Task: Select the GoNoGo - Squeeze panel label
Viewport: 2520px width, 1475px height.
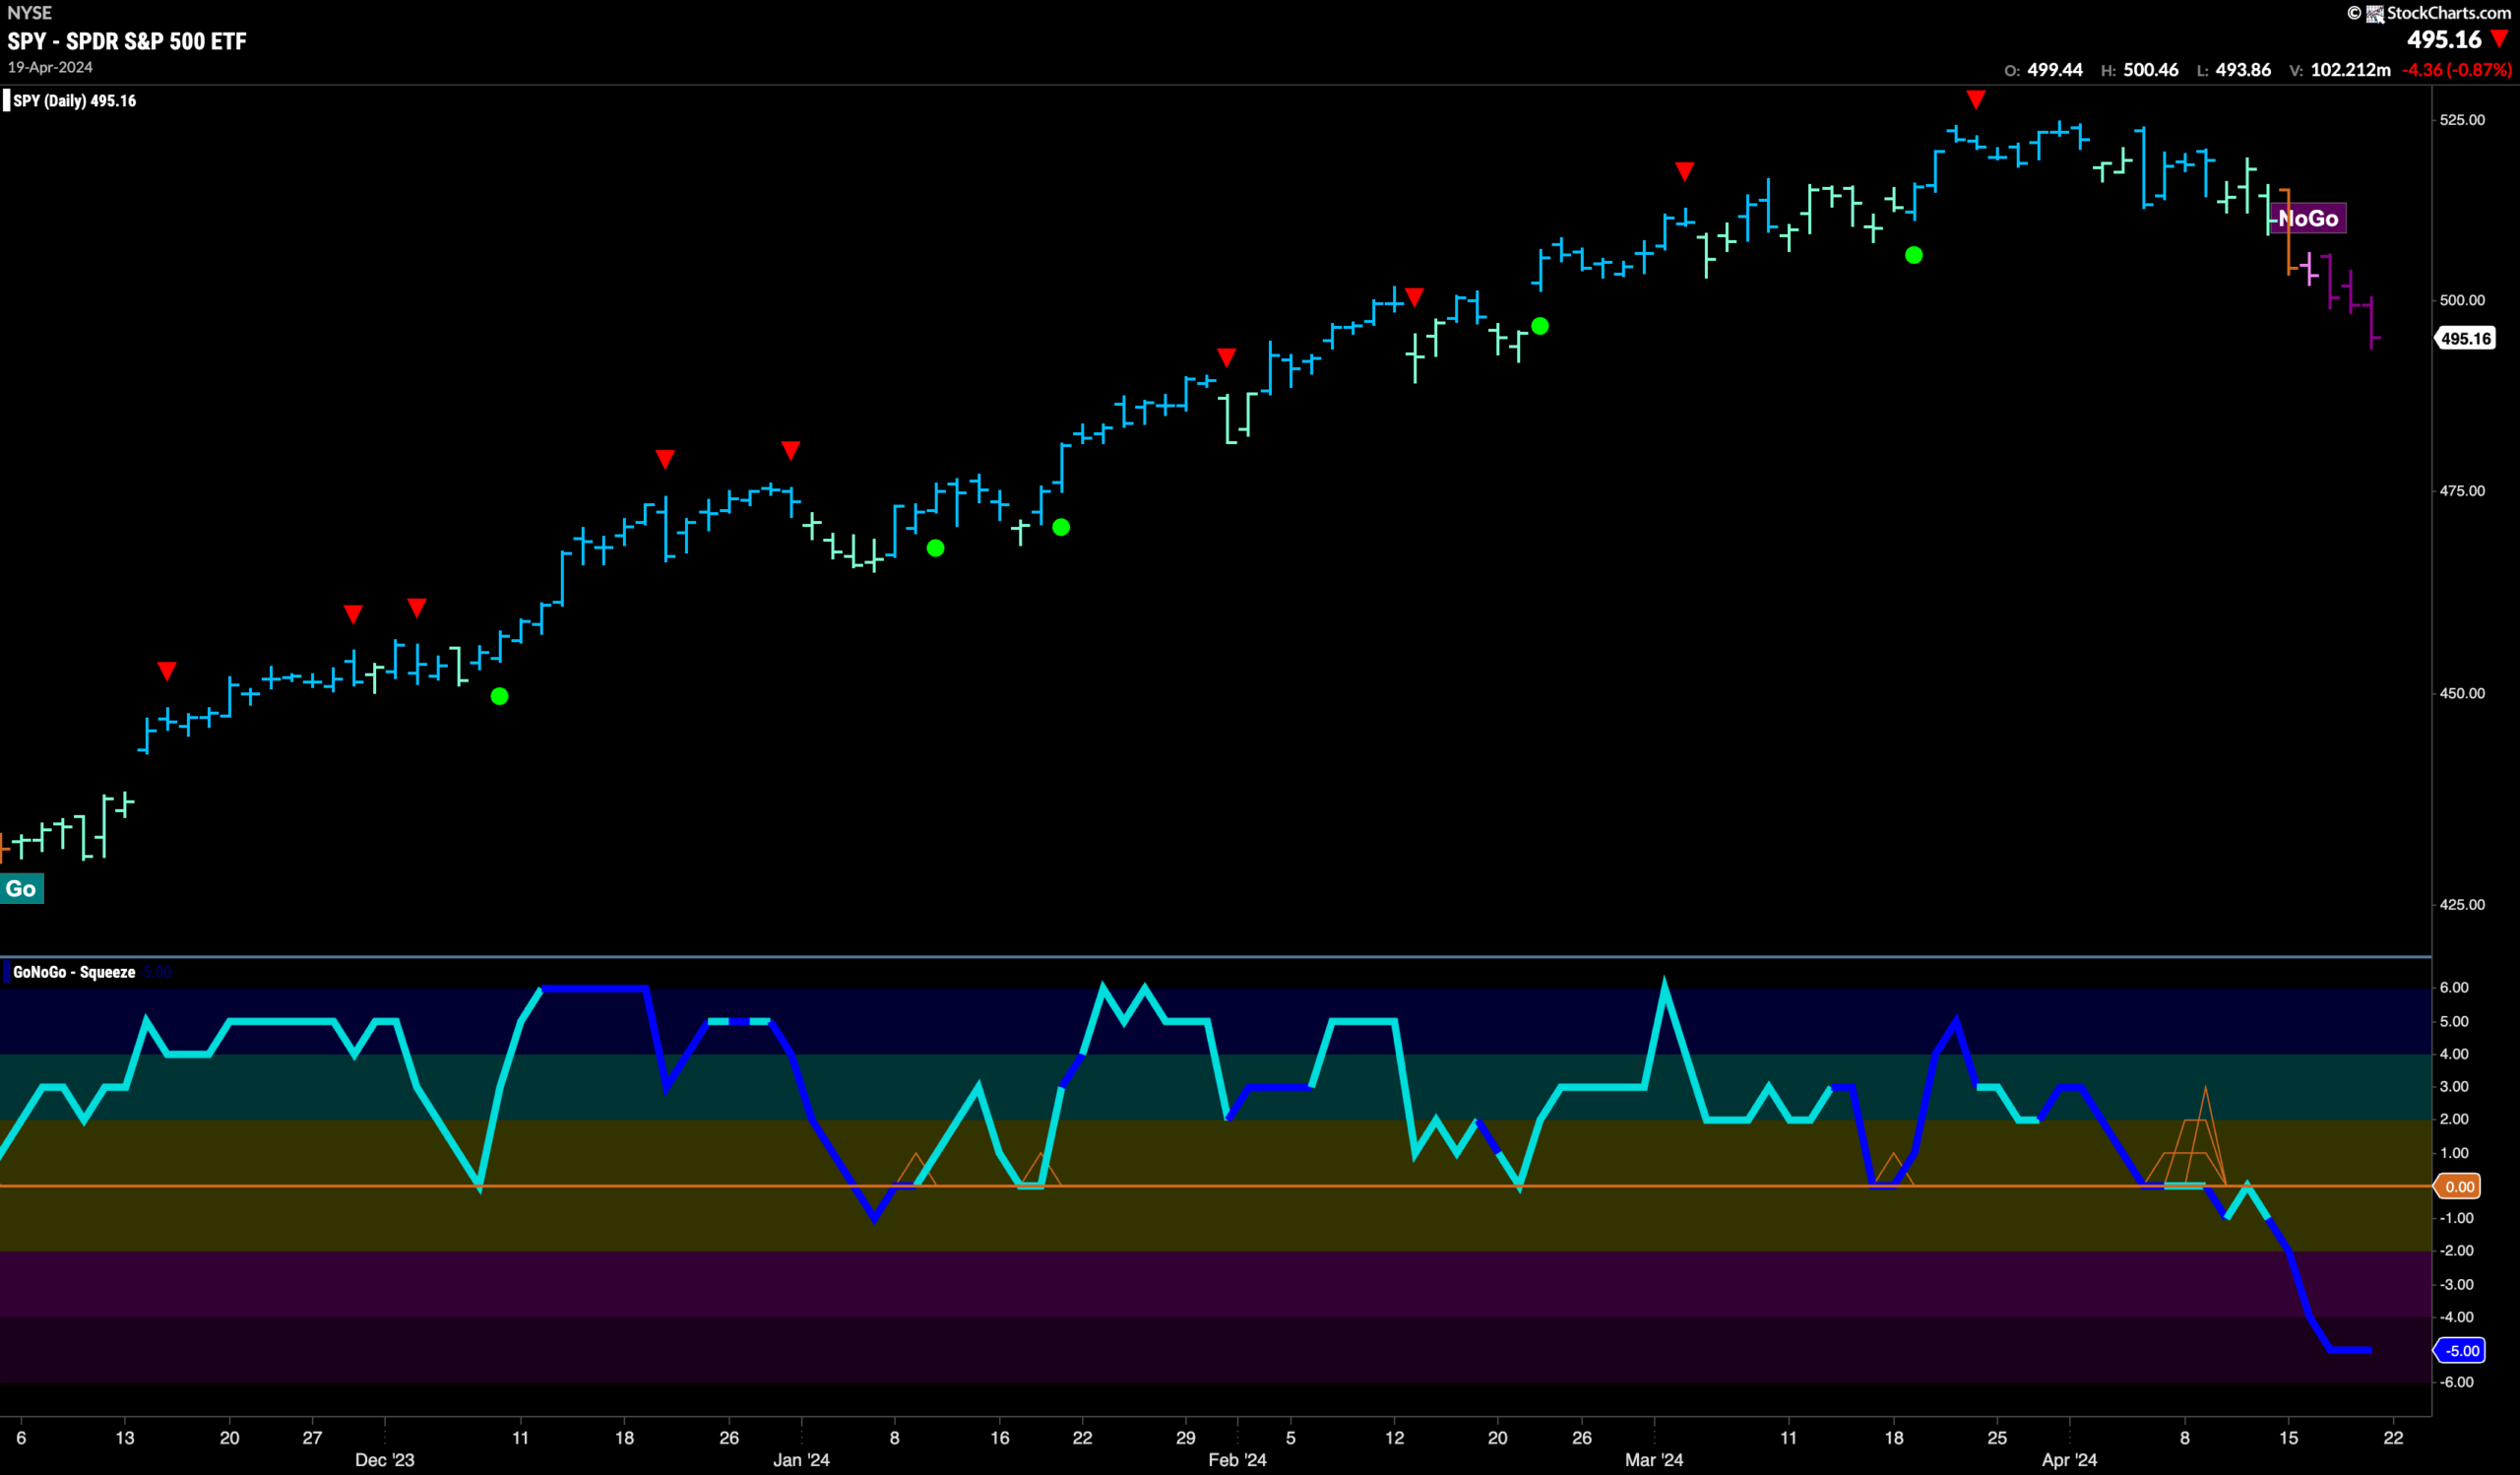Action: (74, 972)
